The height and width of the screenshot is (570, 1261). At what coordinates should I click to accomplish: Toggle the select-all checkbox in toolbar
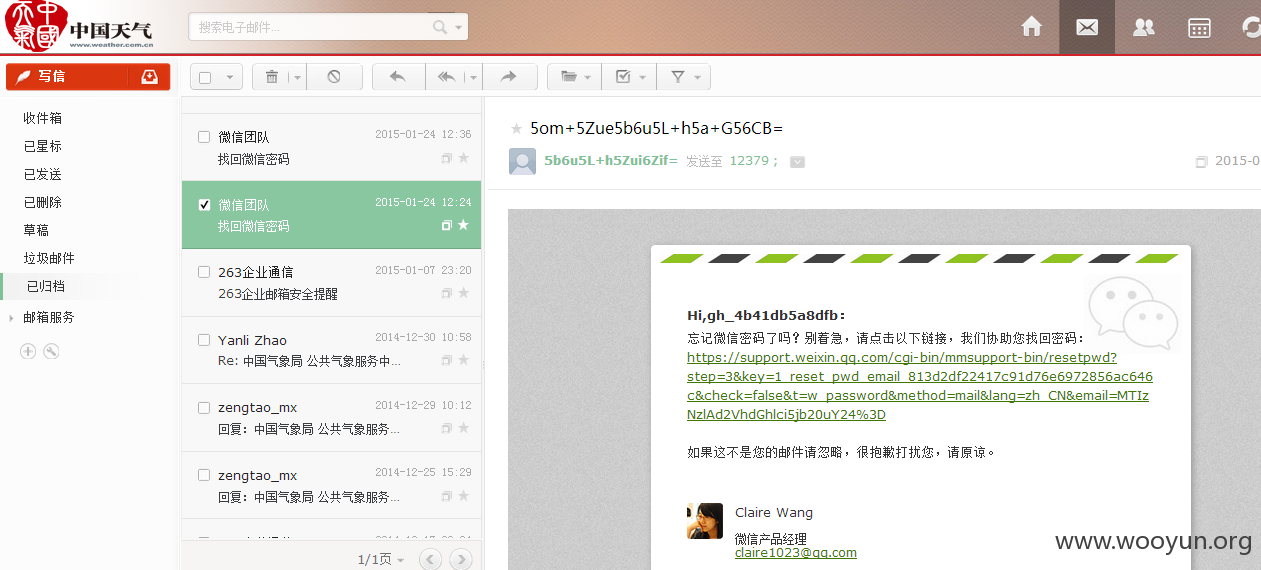pos(205,78)
